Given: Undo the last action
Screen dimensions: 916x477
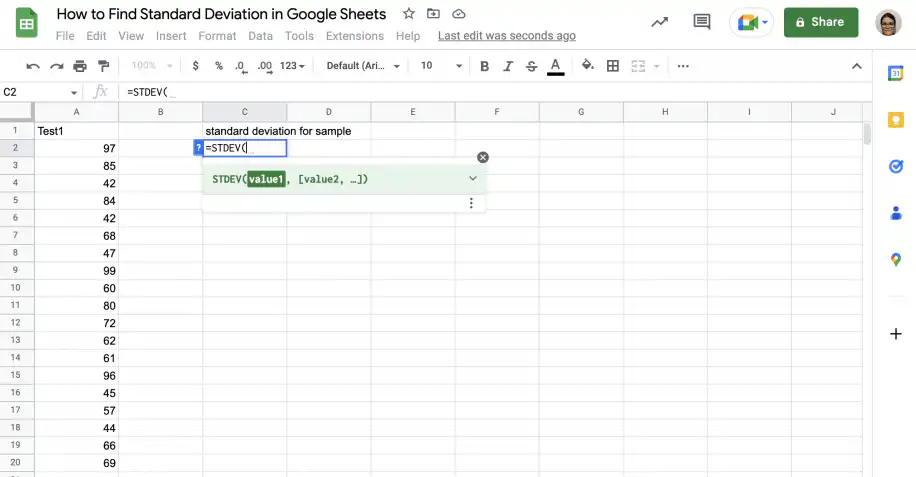Looking at the screenshot, I should pos(33,66).
